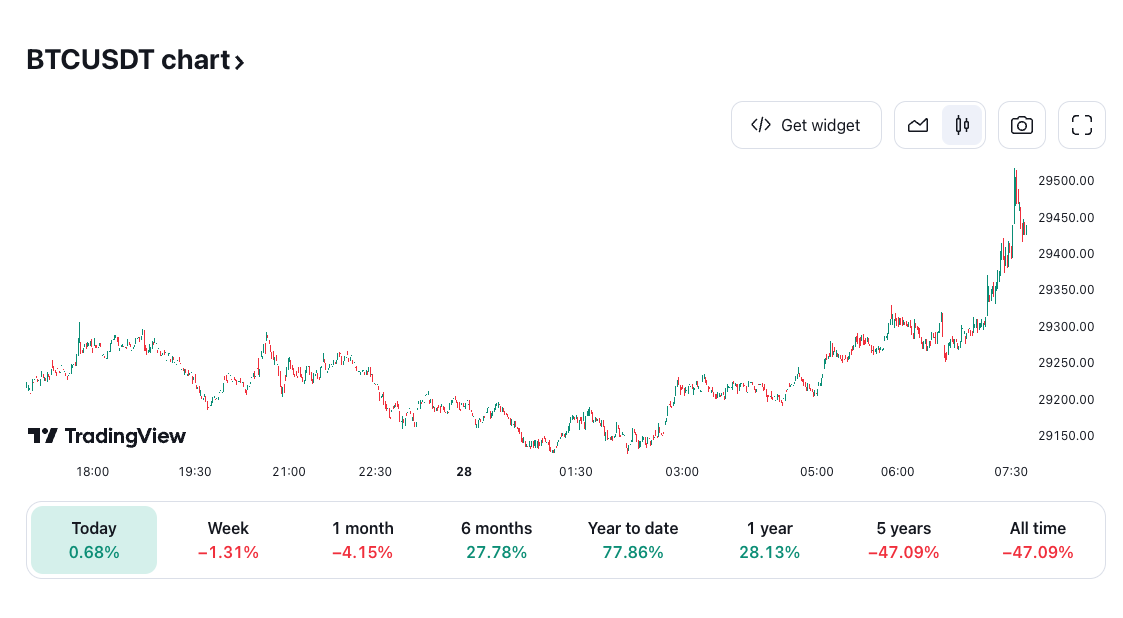Click the 29500.00 price axis label

(x=1066, y=181)
